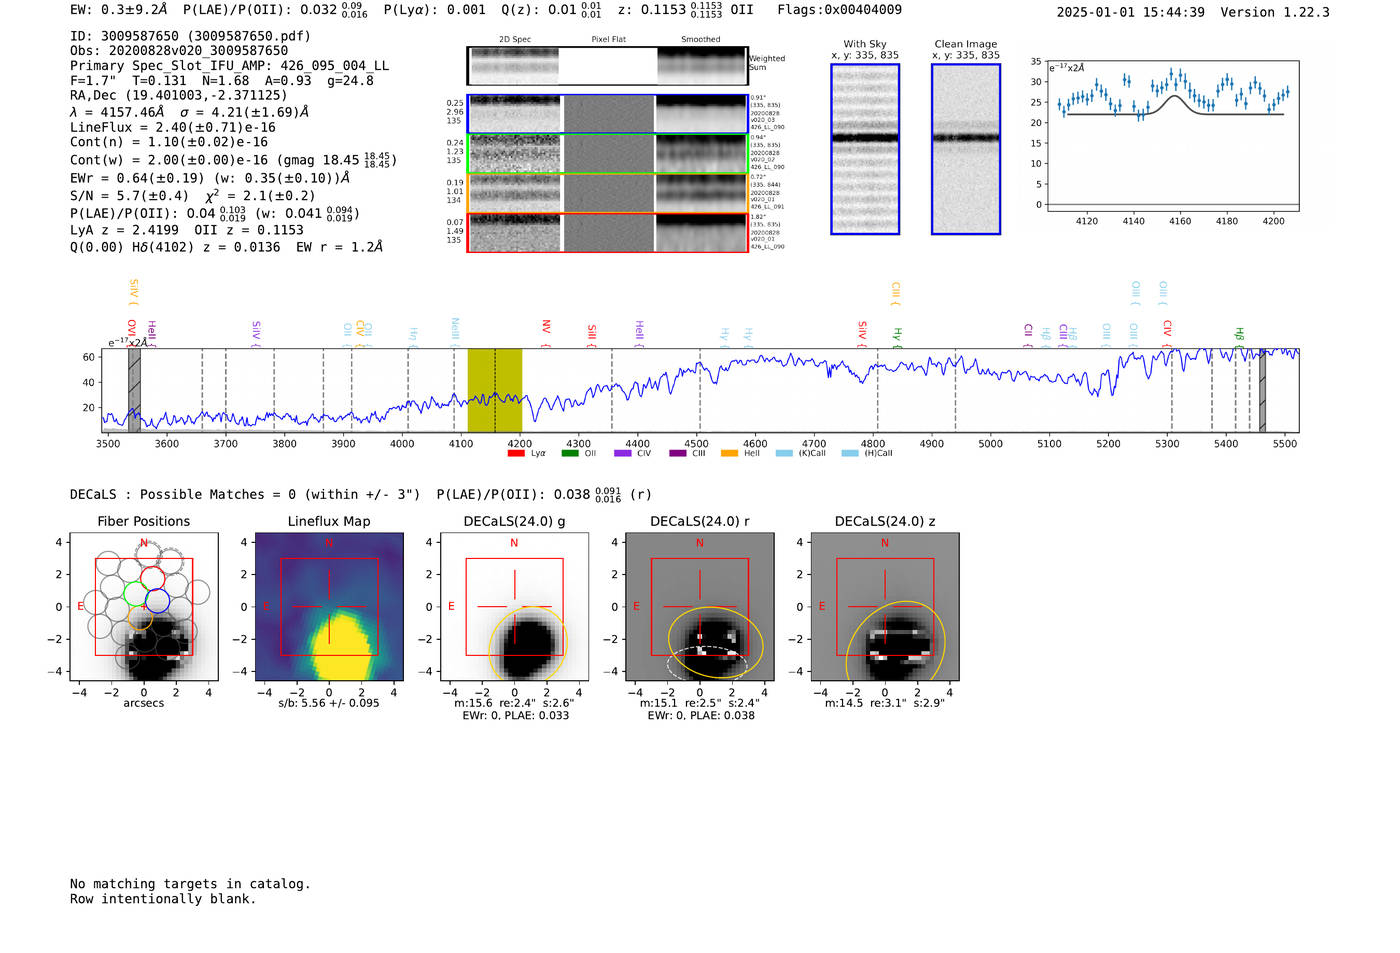Click the Gaussian emission line fit plot

point(1172,136)
